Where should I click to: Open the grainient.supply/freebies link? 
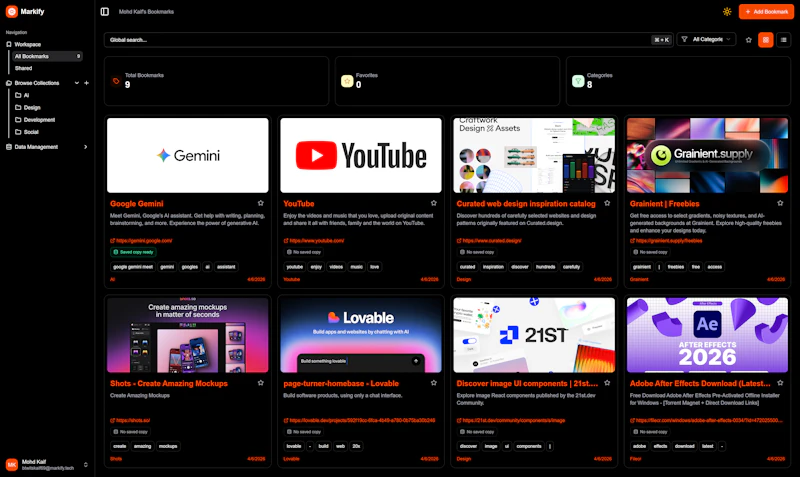pyautogui.click(x=666, y=241)
